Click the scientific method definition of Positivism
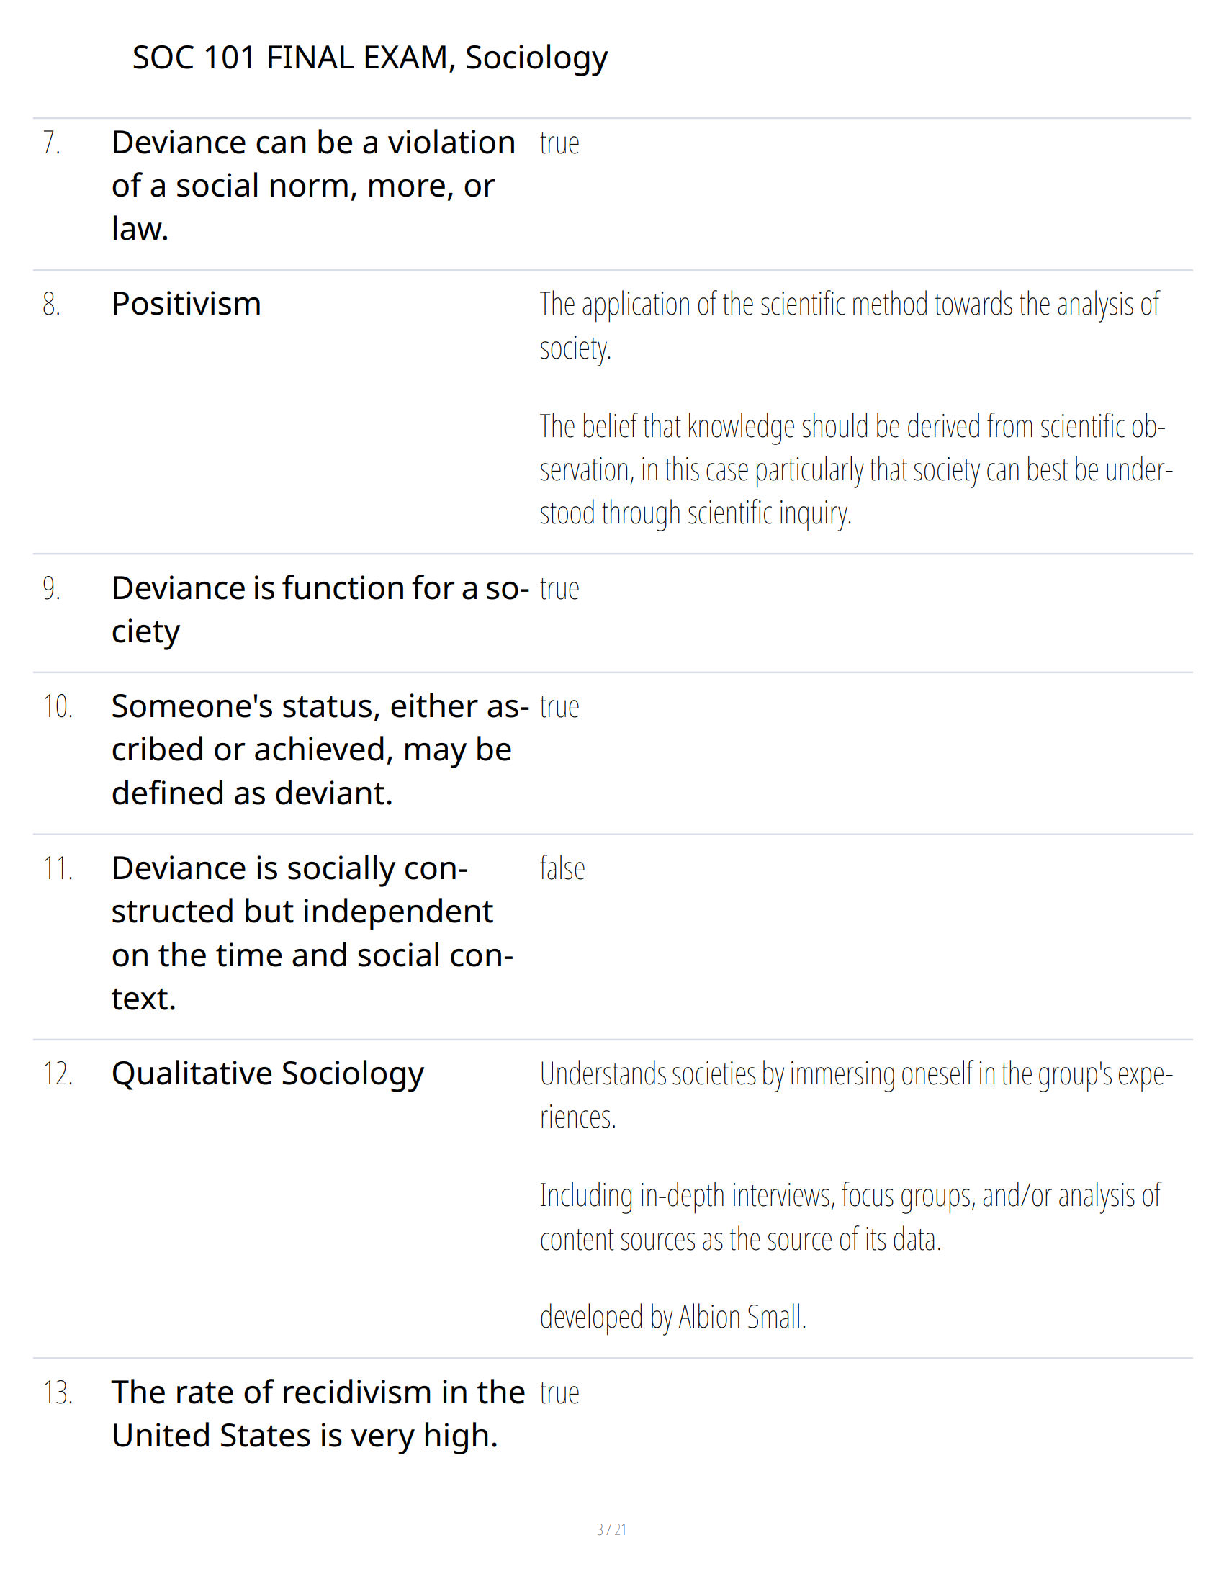Image resolution: width=1224 pixels, height=1584 pixels. coord(850,326)
